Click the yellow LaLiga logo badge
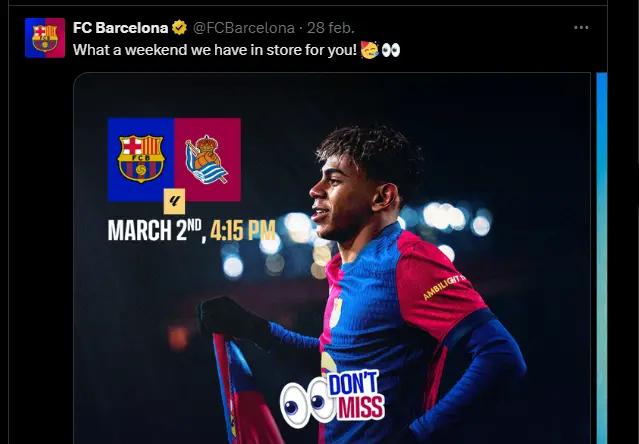The height and width of the screenshot is (444, 639). pos(174,201)
